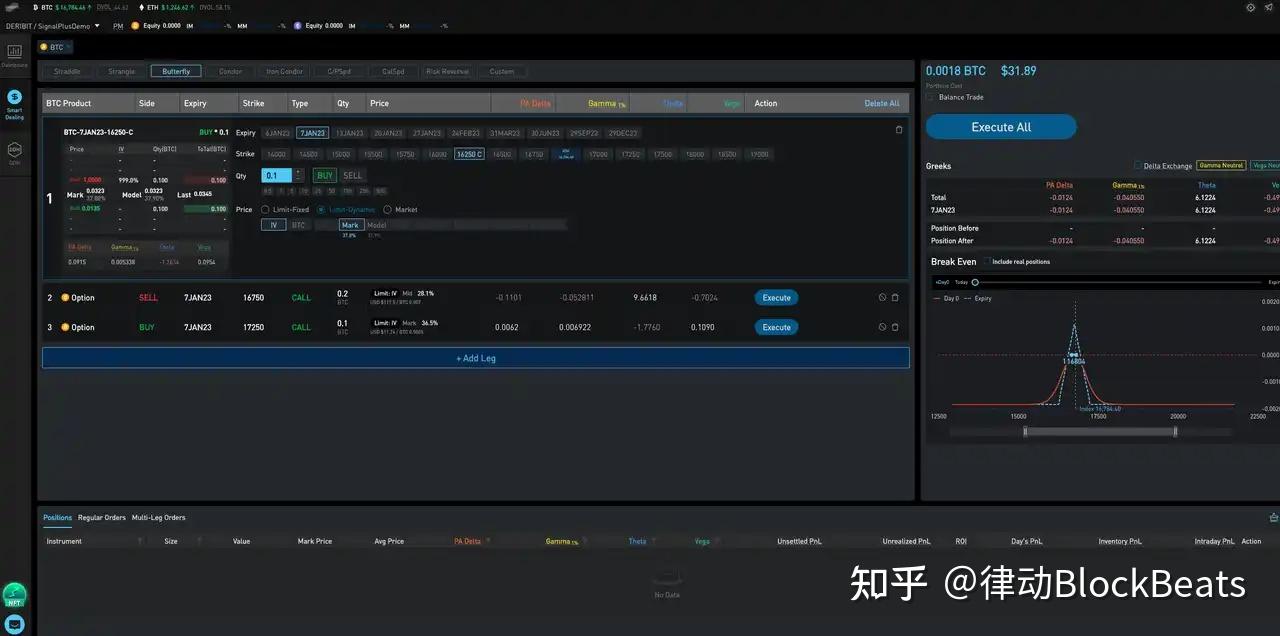Select the Strangle strategy tab
Viewport: 1280px width, 636px height.
click(x=121, y=71)
